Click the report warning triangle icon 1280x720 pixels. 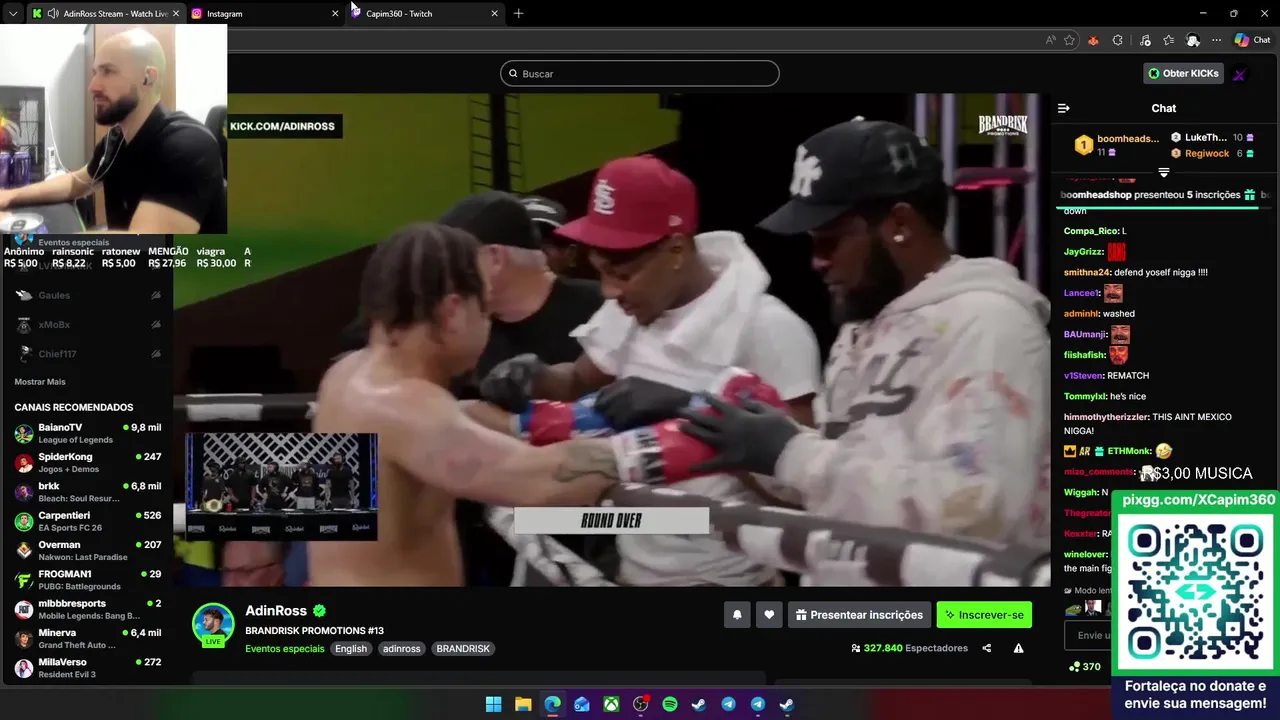(1018, 648)
